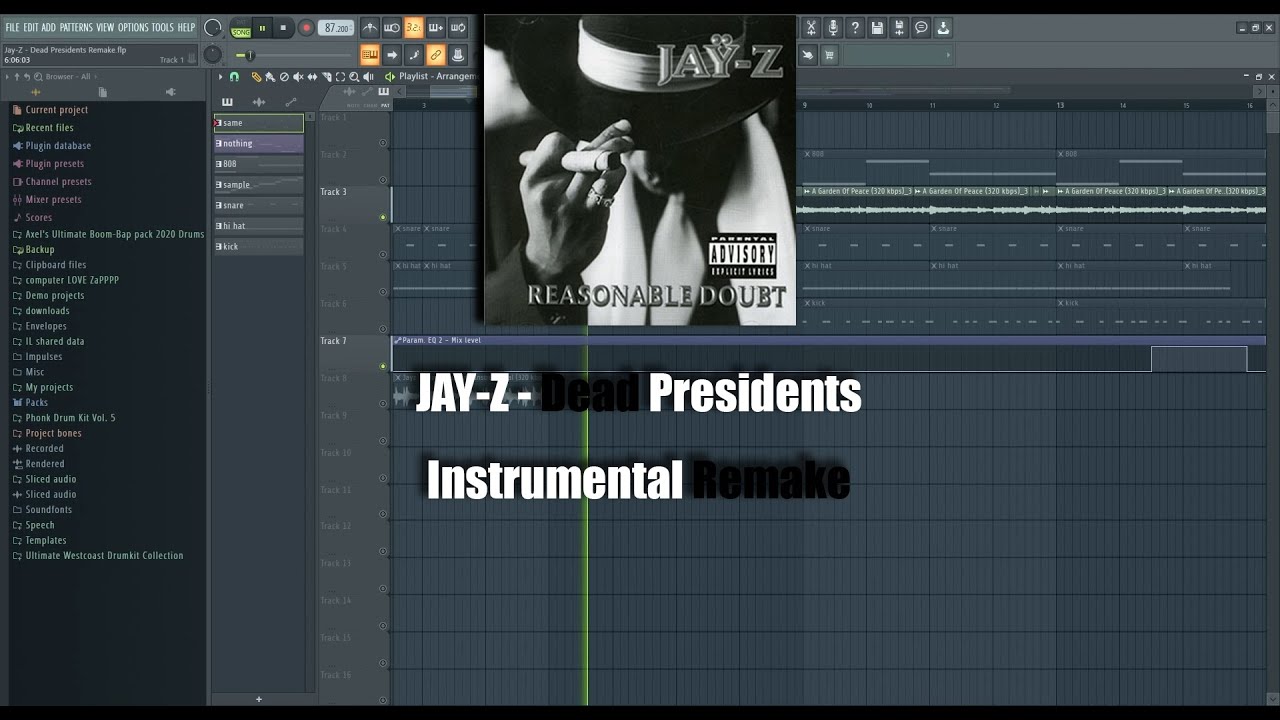
Task: Toggle playlist magnet snap button
Action: (x=234, y=77)
